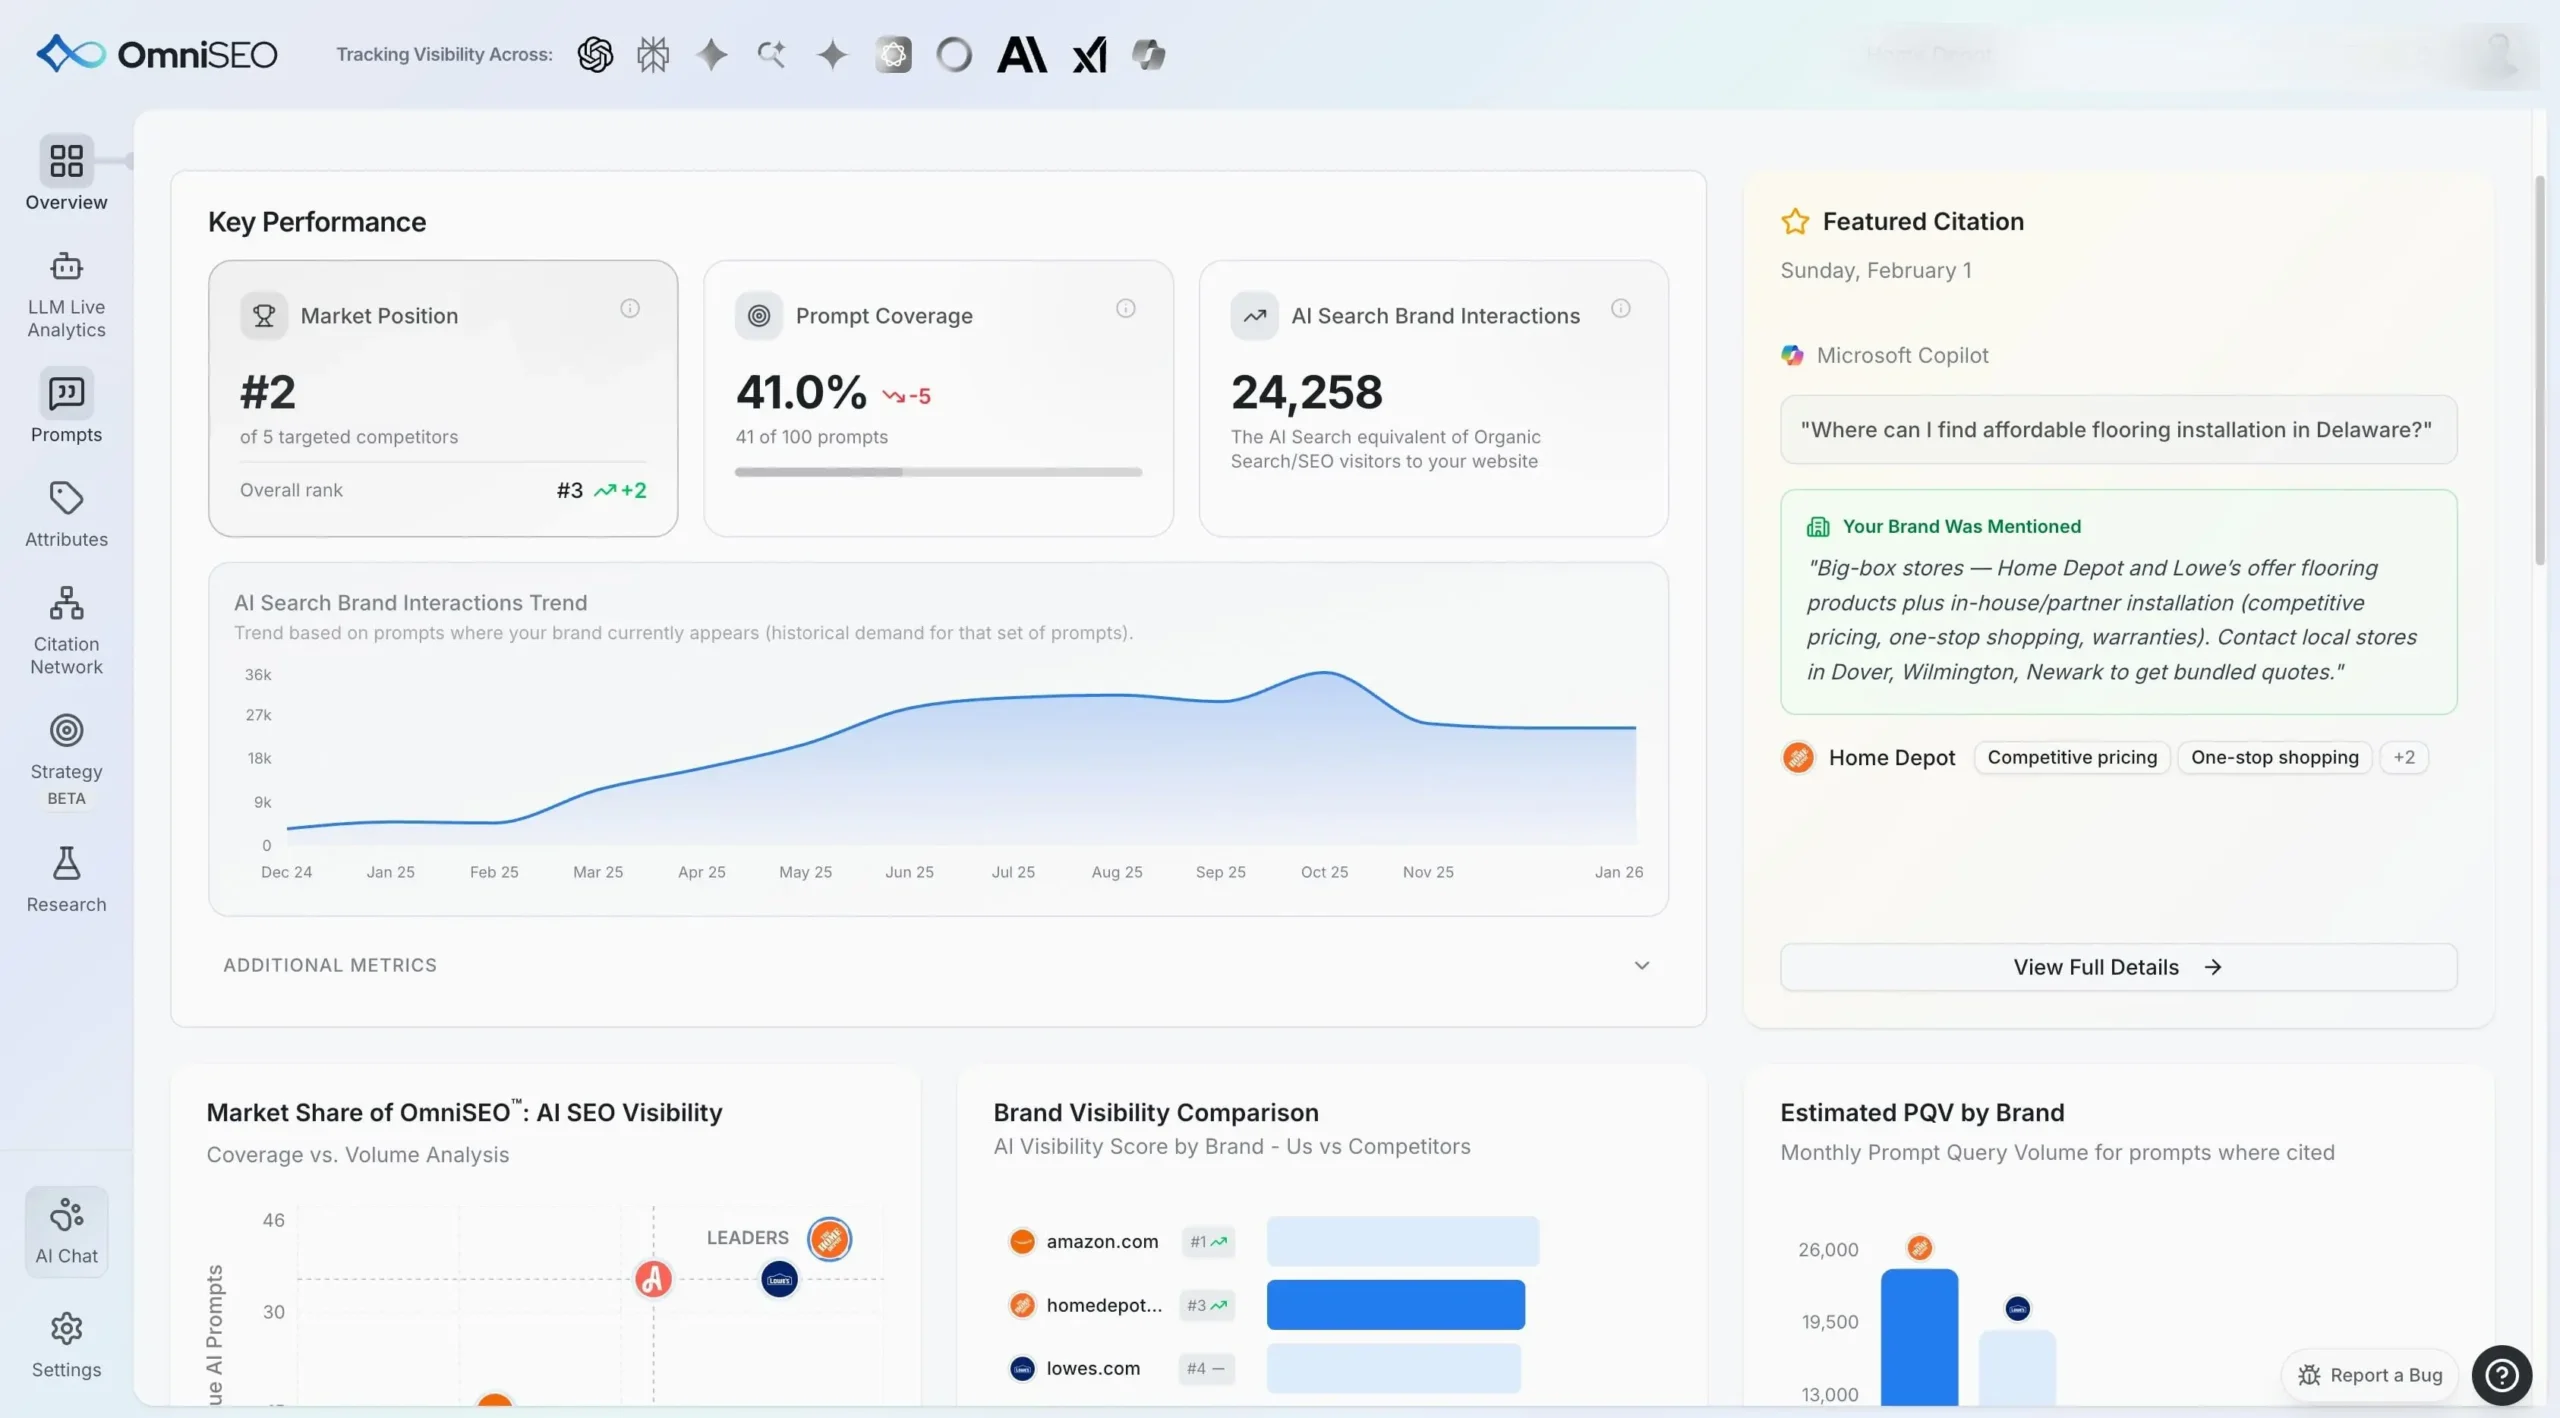Select the Microsoft Copilot icon in the top bar
Viewport: 2560px width, 1418px height.
(x=1148, y=54)
